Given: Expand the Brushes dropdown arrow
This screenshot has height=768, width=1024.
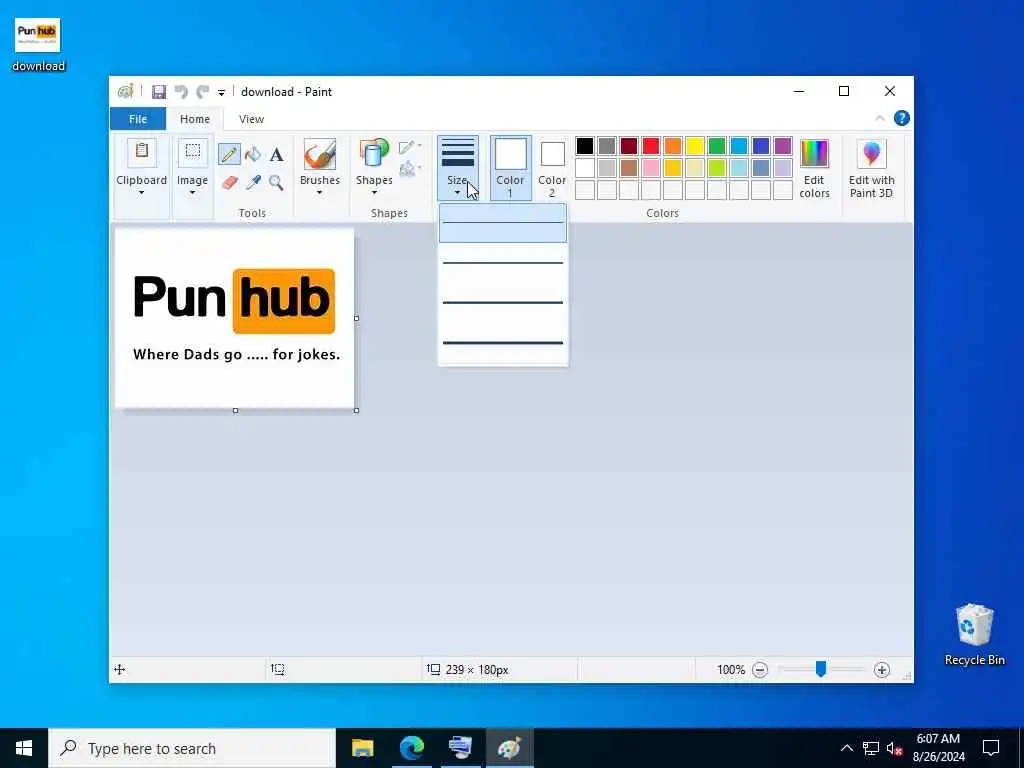Looking at the screenshot, I should point(319,193).
